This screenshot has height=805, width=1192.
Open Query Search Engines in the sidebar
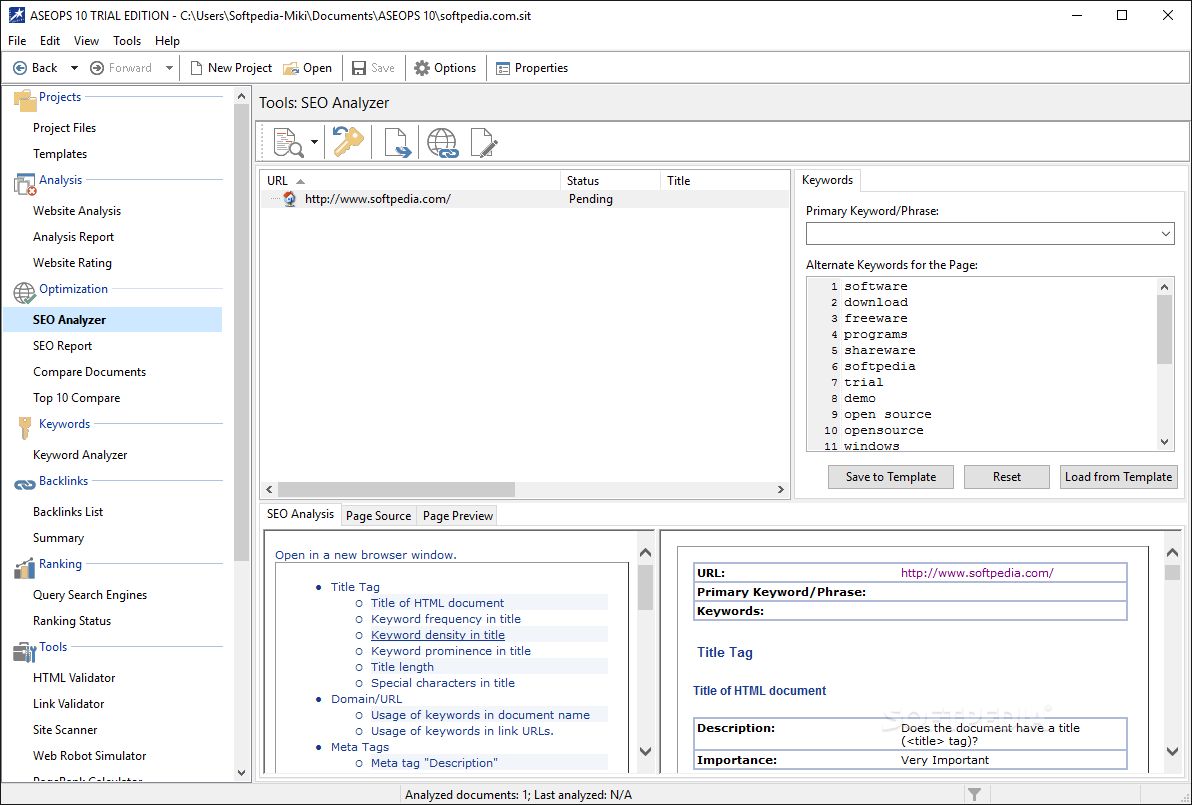pos(90,594)
